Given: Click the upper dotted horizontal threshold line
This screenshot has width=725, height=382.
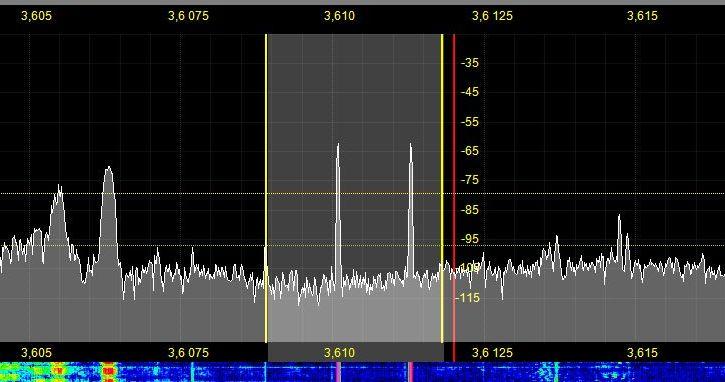Looking at the screenshot, I should [362, 194].
